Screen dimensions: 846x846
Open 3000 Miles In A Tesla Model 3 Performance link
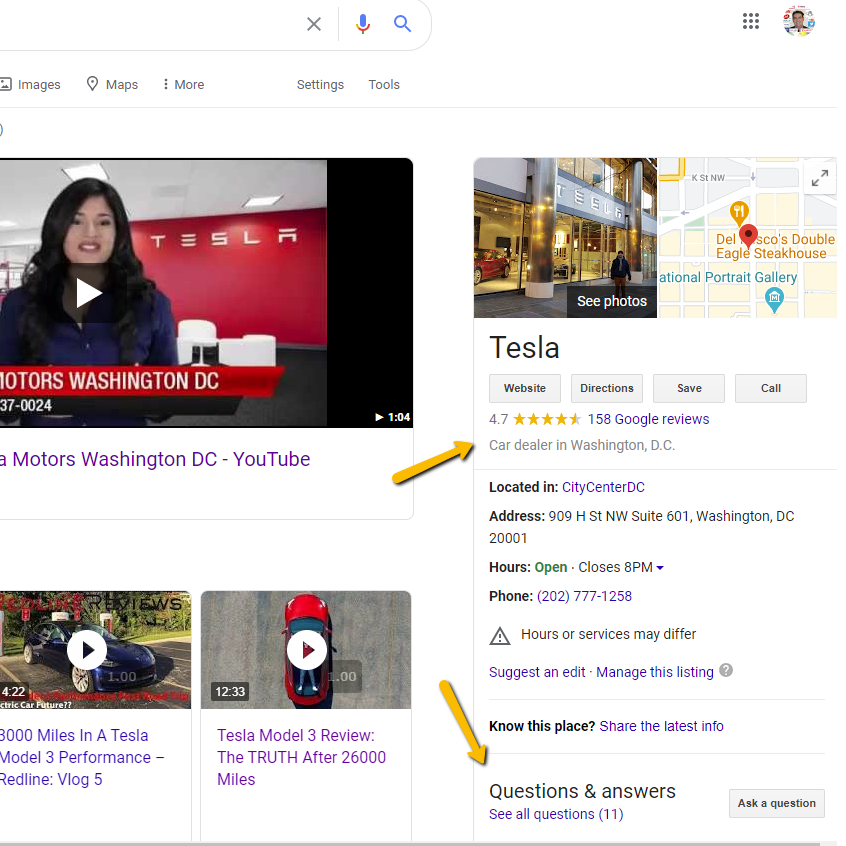tap(81, 758)
